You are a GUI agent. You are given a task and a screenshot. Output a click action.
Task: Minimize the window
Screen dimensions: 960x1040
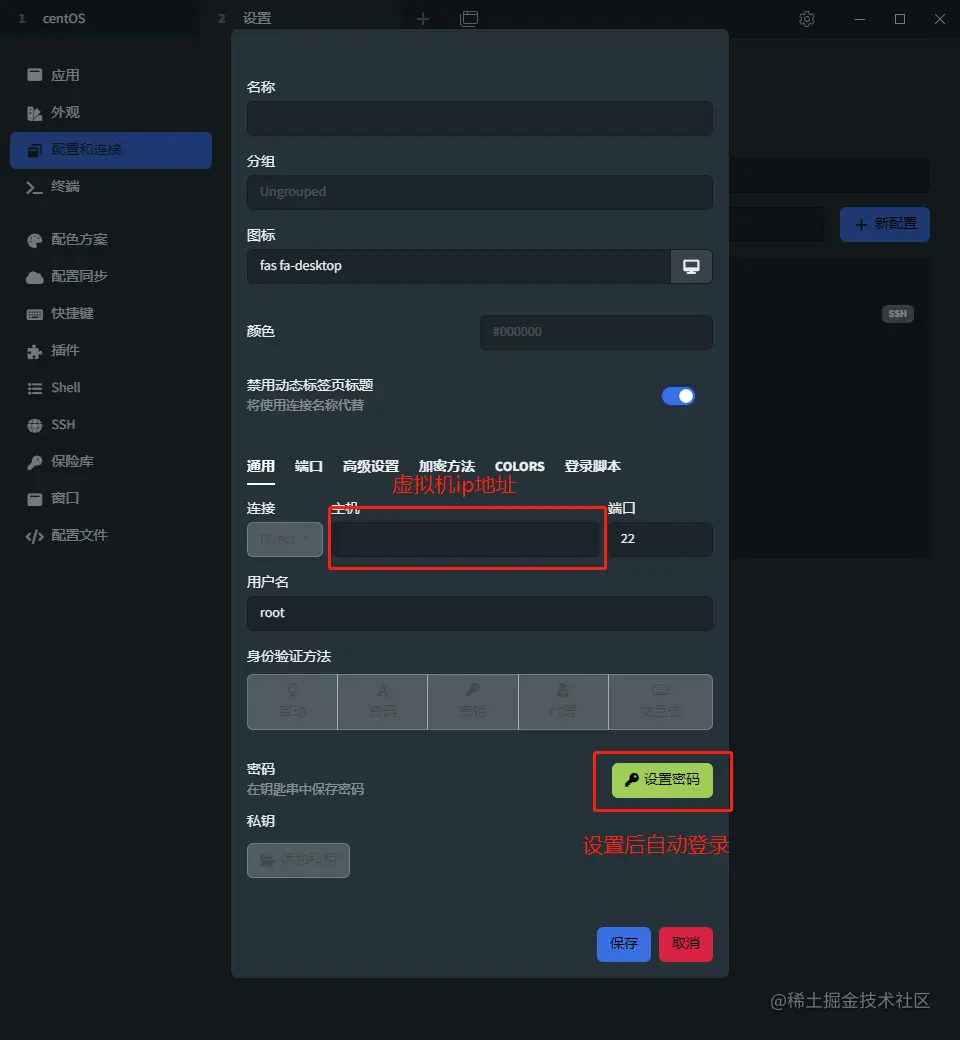(x=860, y=19)
